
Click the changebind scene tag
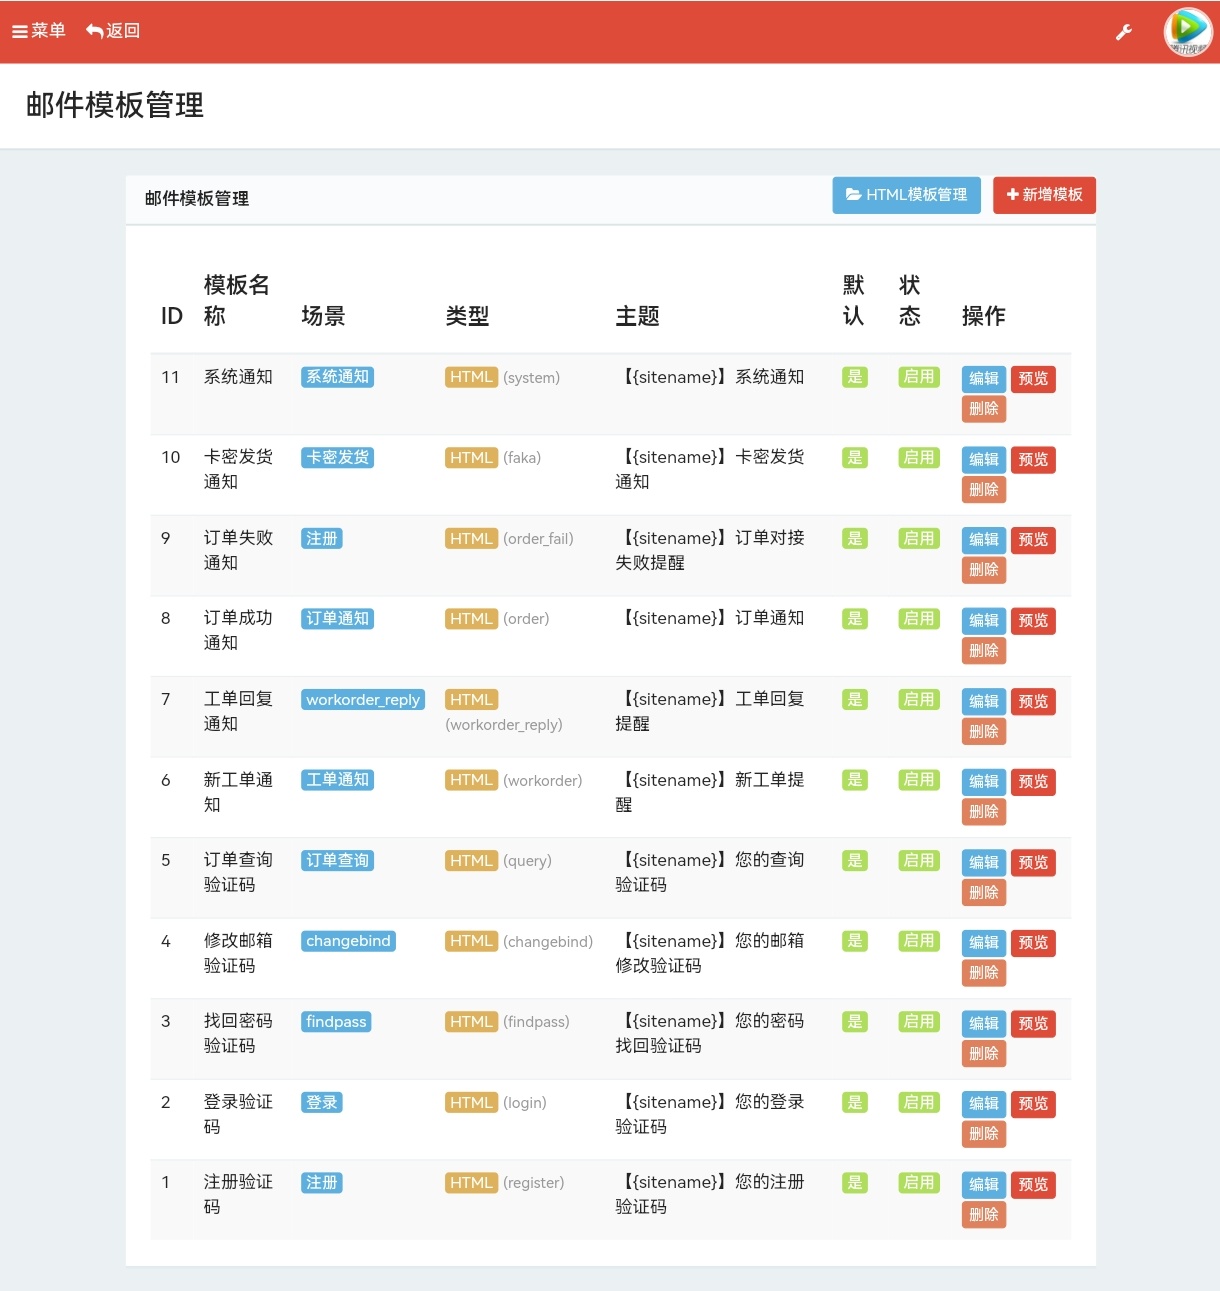pos(348,941)
